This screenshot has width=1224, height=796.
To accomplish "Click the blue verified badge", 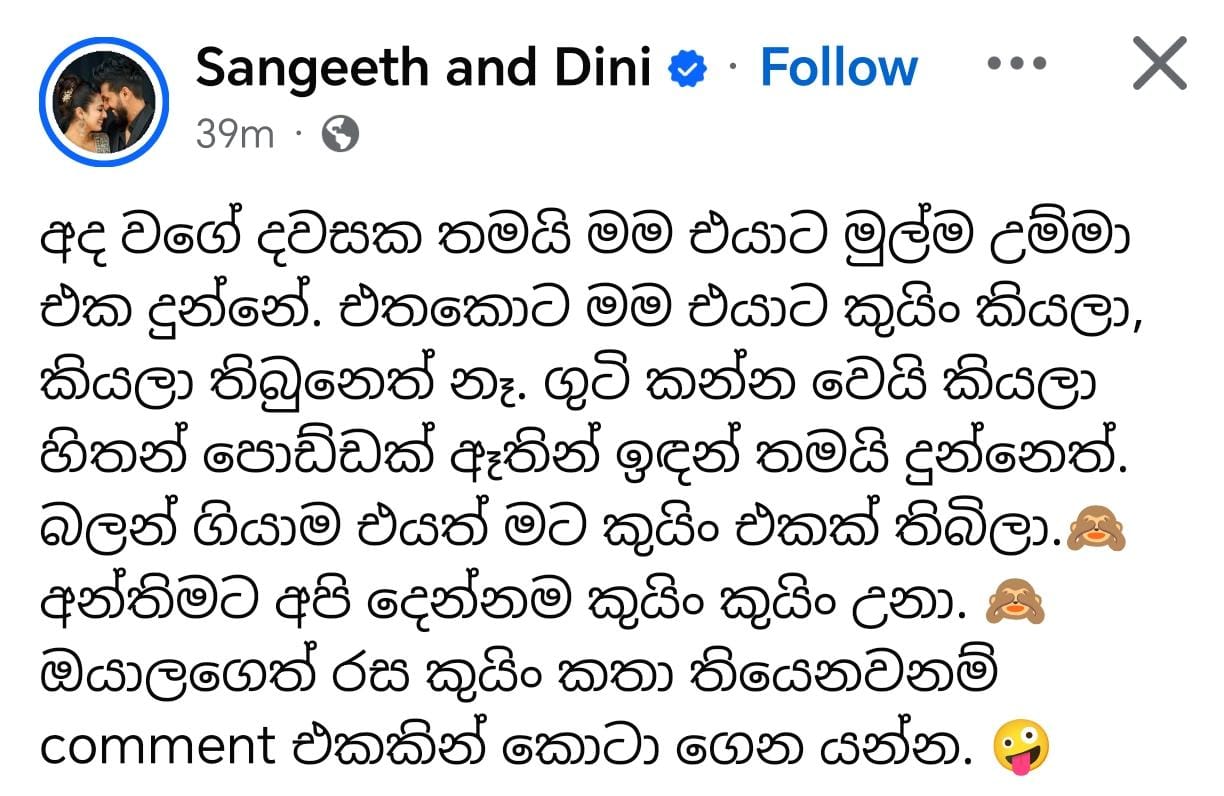I will click(688, 68).
